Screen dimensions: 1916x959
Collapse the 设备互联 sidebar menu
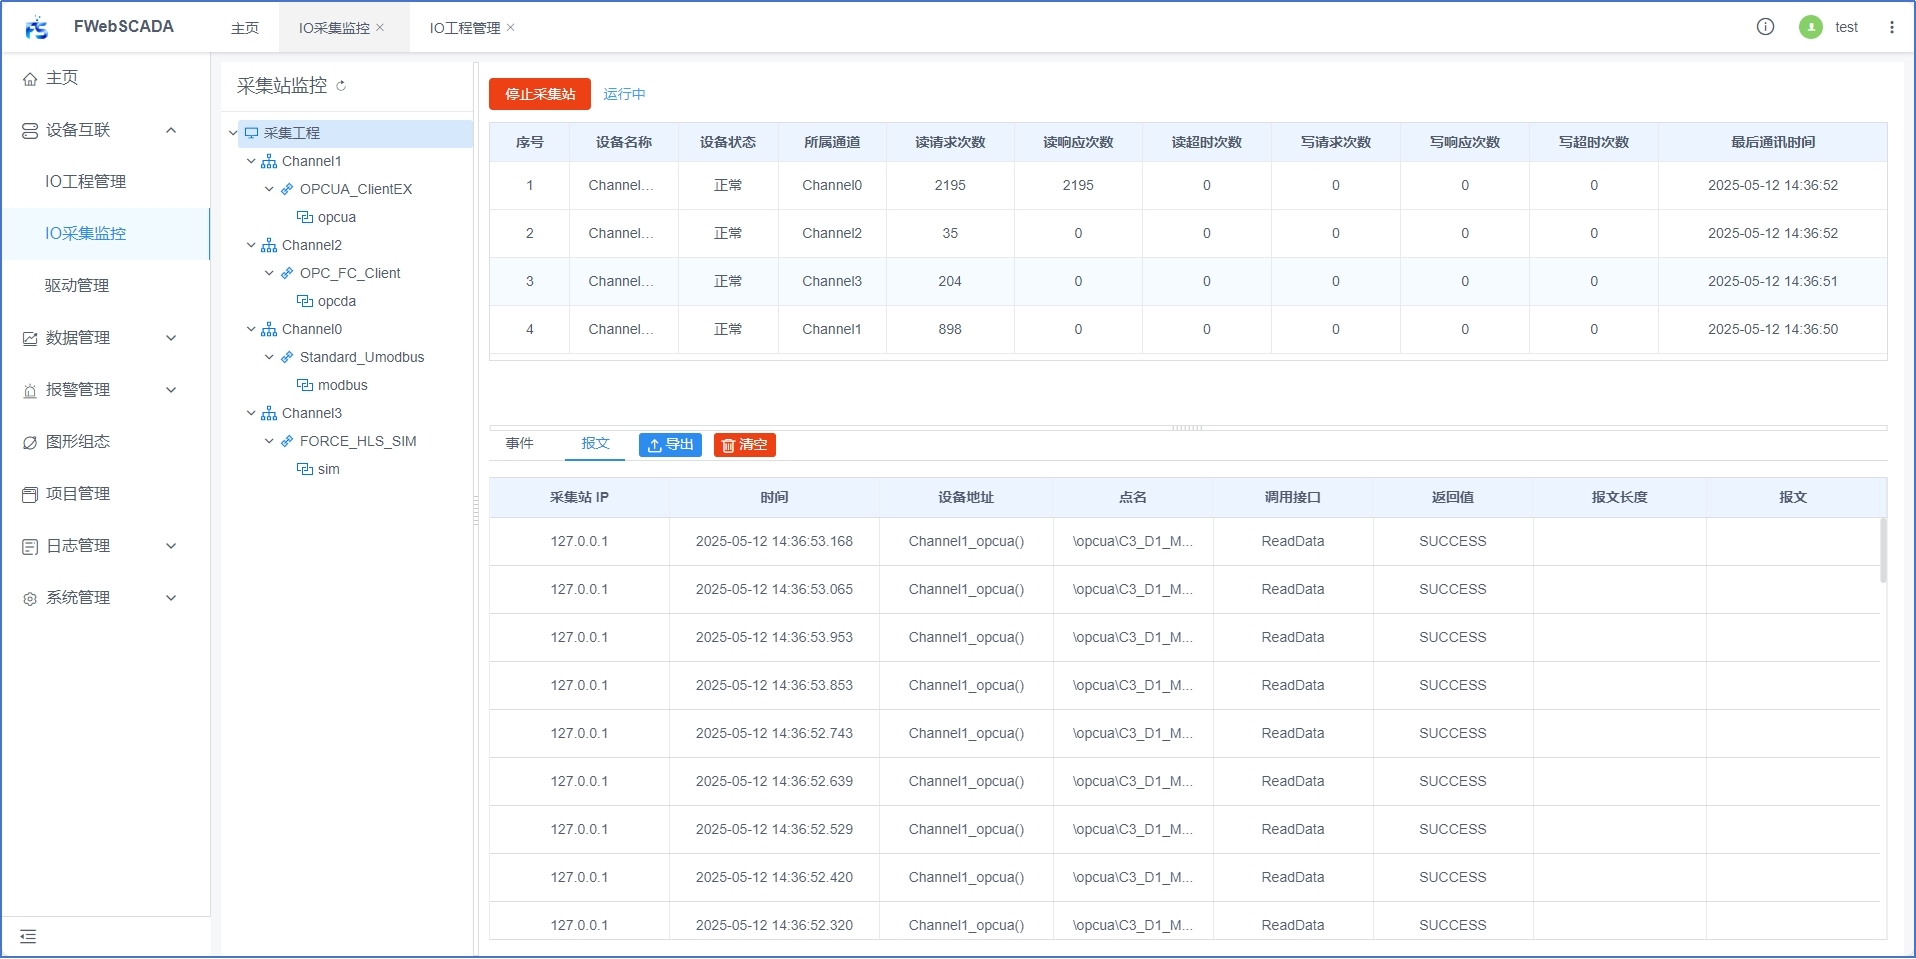pyautogui.click(x=171, y=130)
